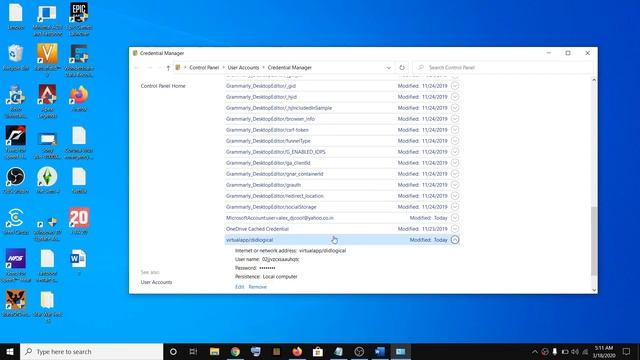Click the Credential Manager vertical scrollbar thumb

(x=594, y=241)
